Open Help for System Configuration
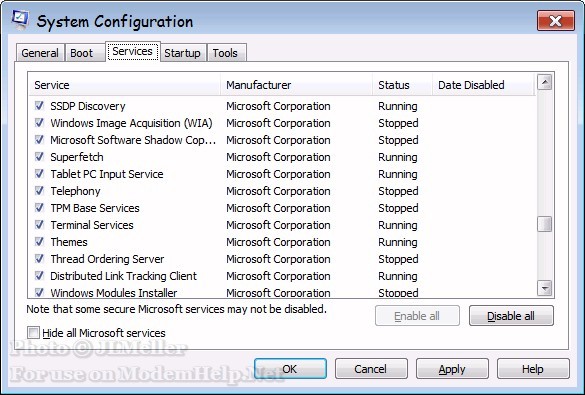585x395 pixels. tap(533, 369)
